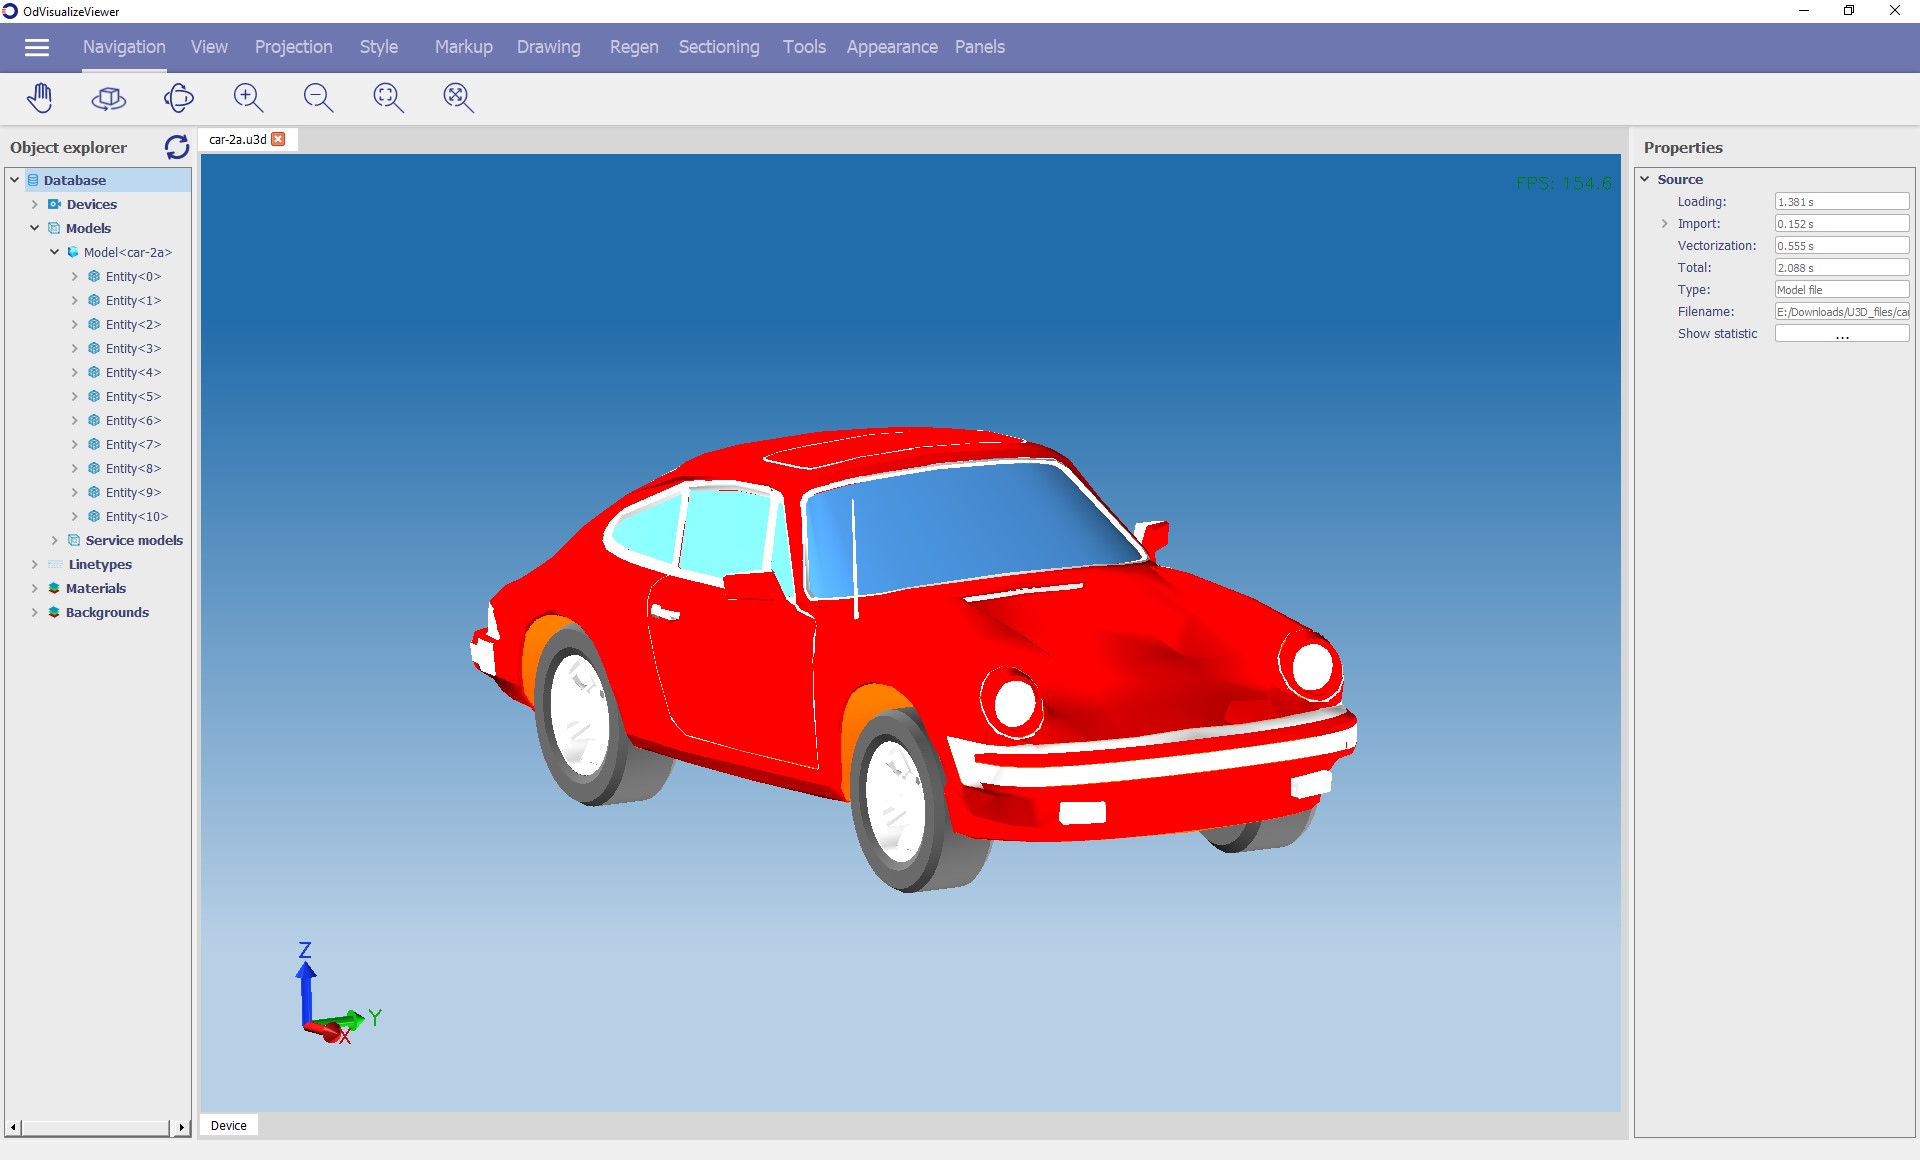
Task: Click the Zoom In tool
Action: click(x=248, y=96)
